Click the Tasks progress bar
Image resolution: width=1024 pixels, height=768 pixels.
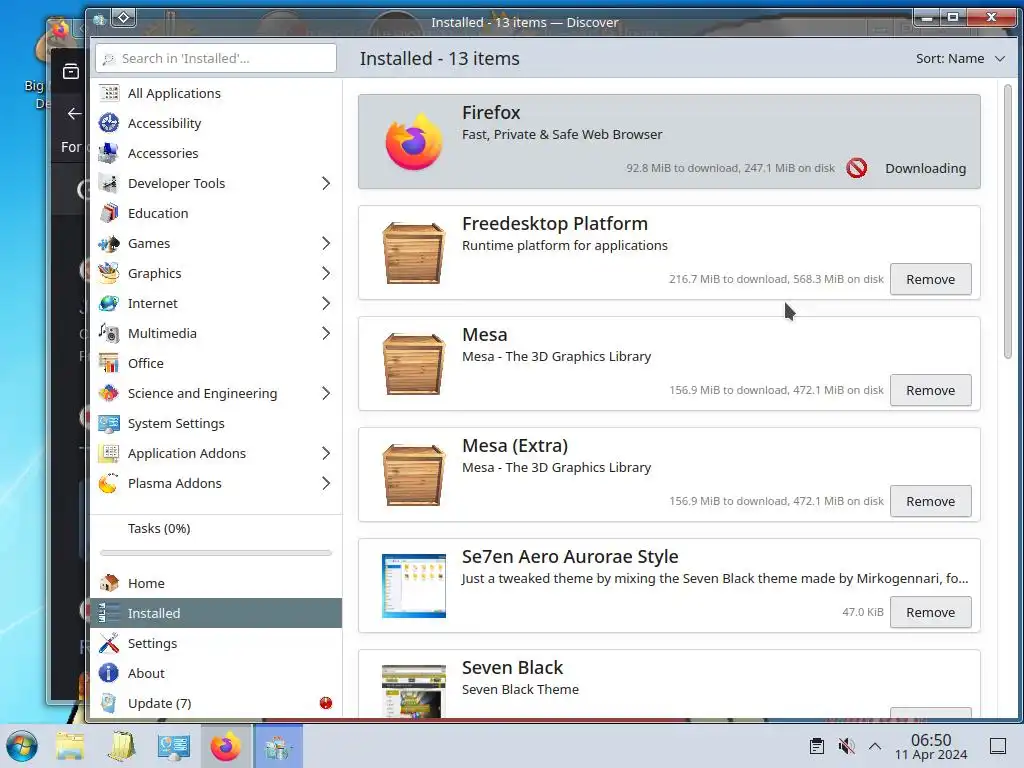click(216, 553)
